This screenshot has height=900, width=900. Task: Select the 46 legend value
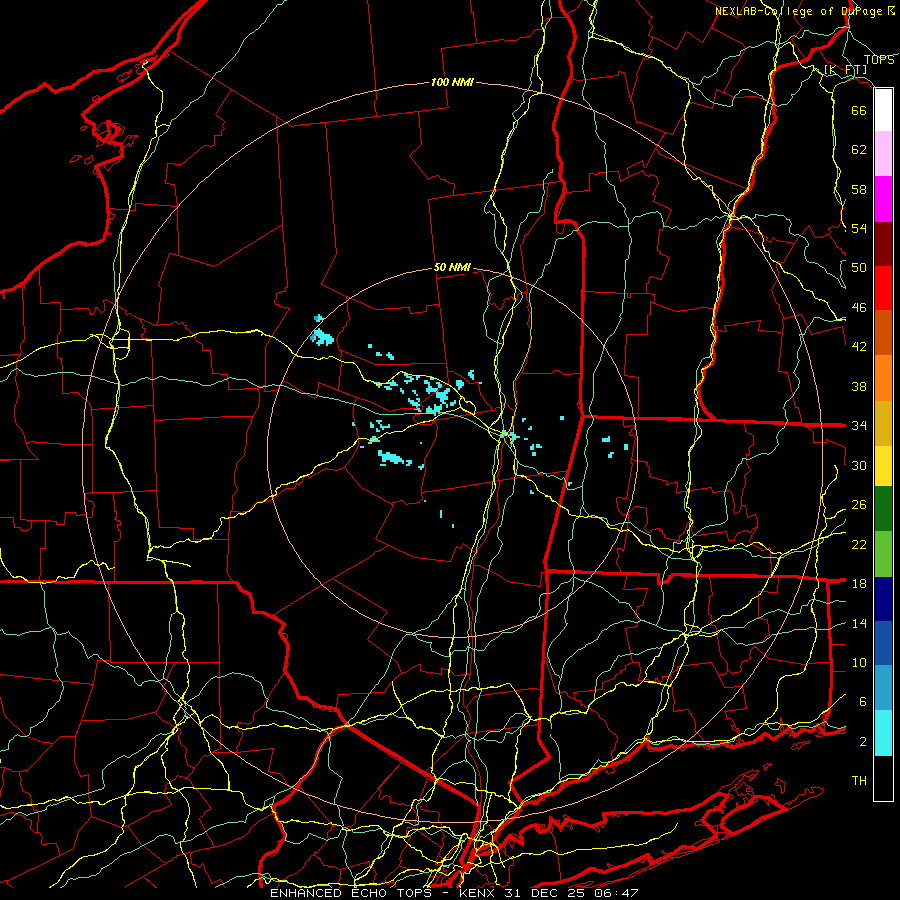click(859, 308)
